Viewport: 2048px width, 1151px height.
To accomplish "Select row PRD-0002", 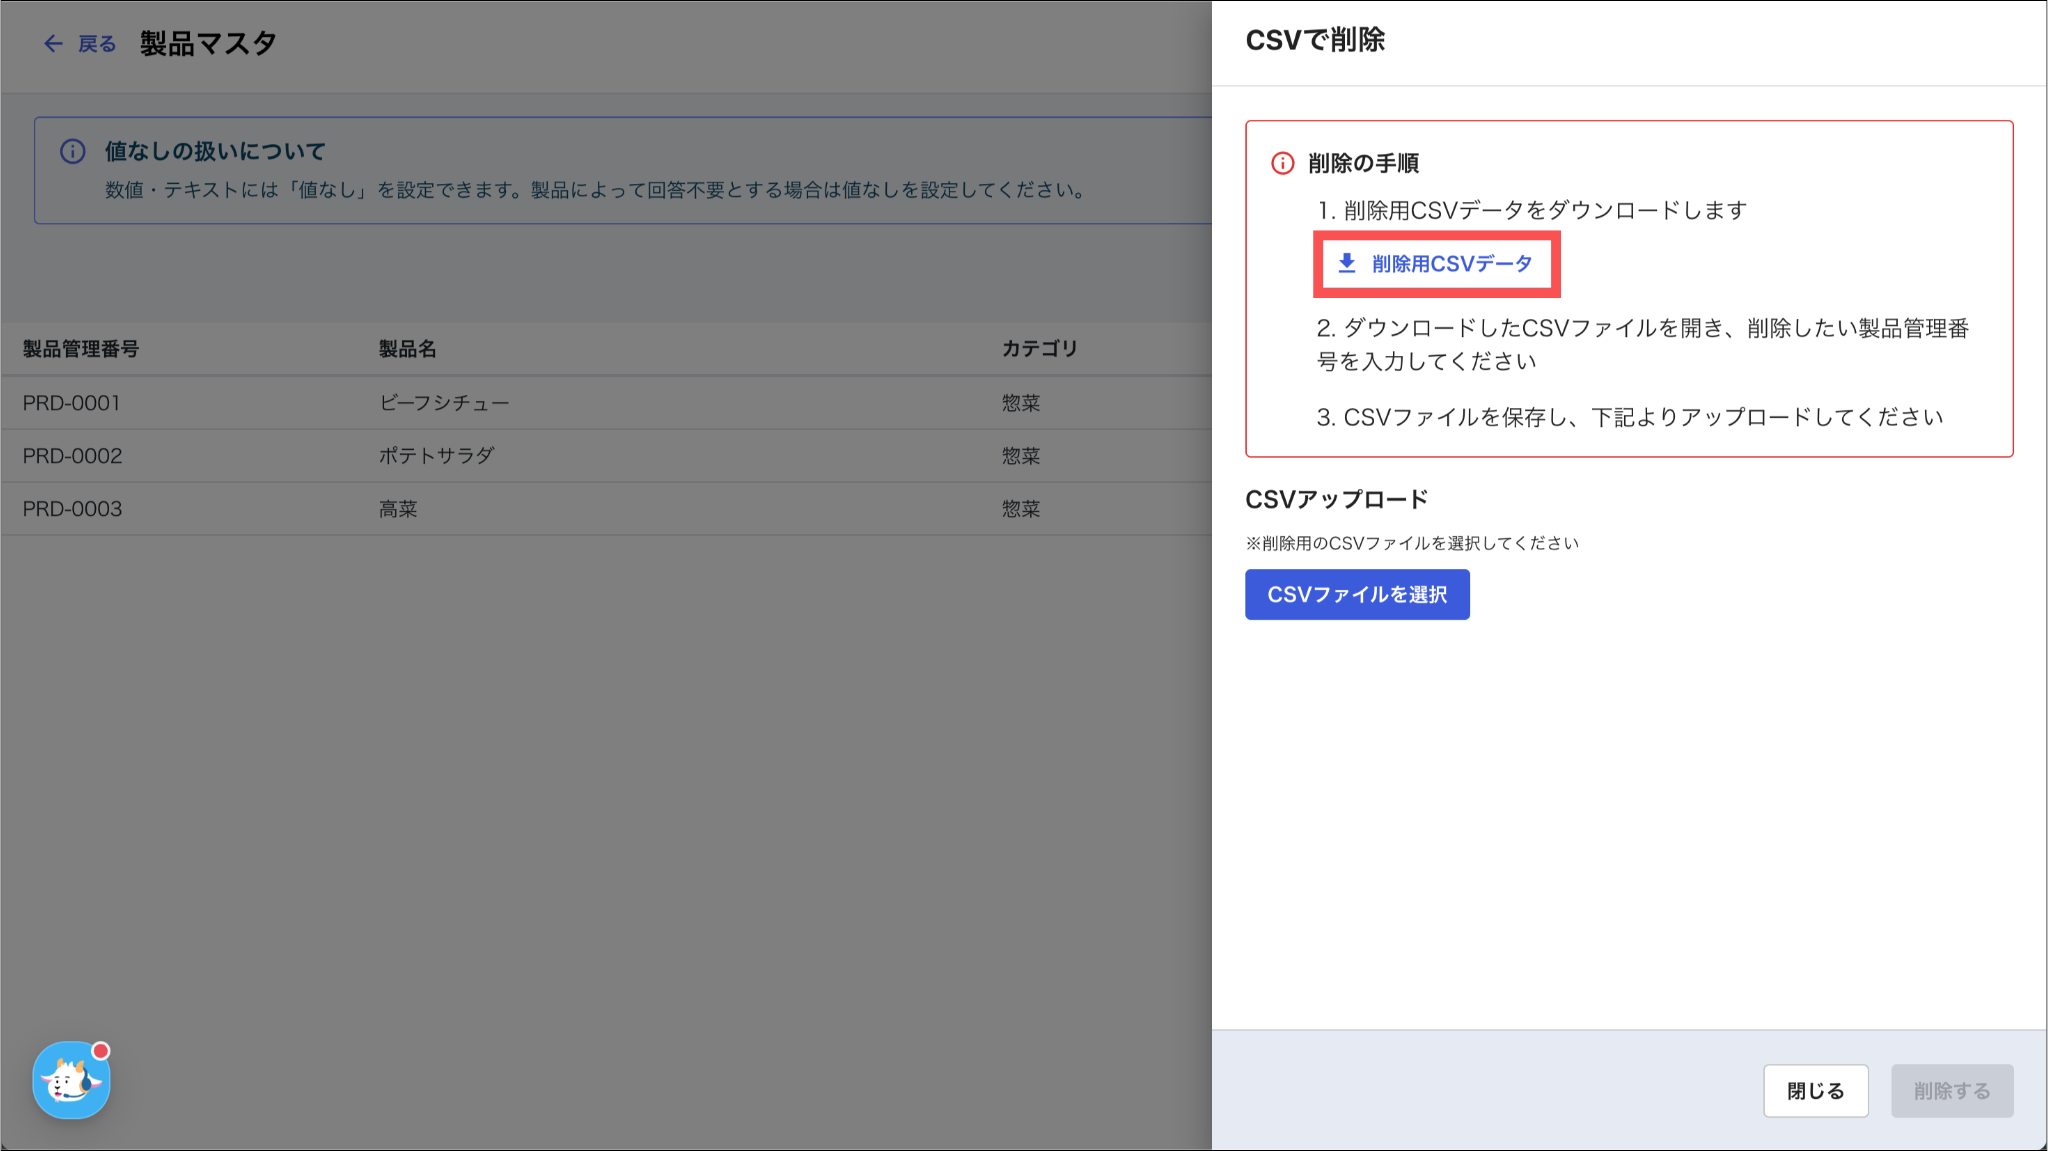I will point(72,456).
